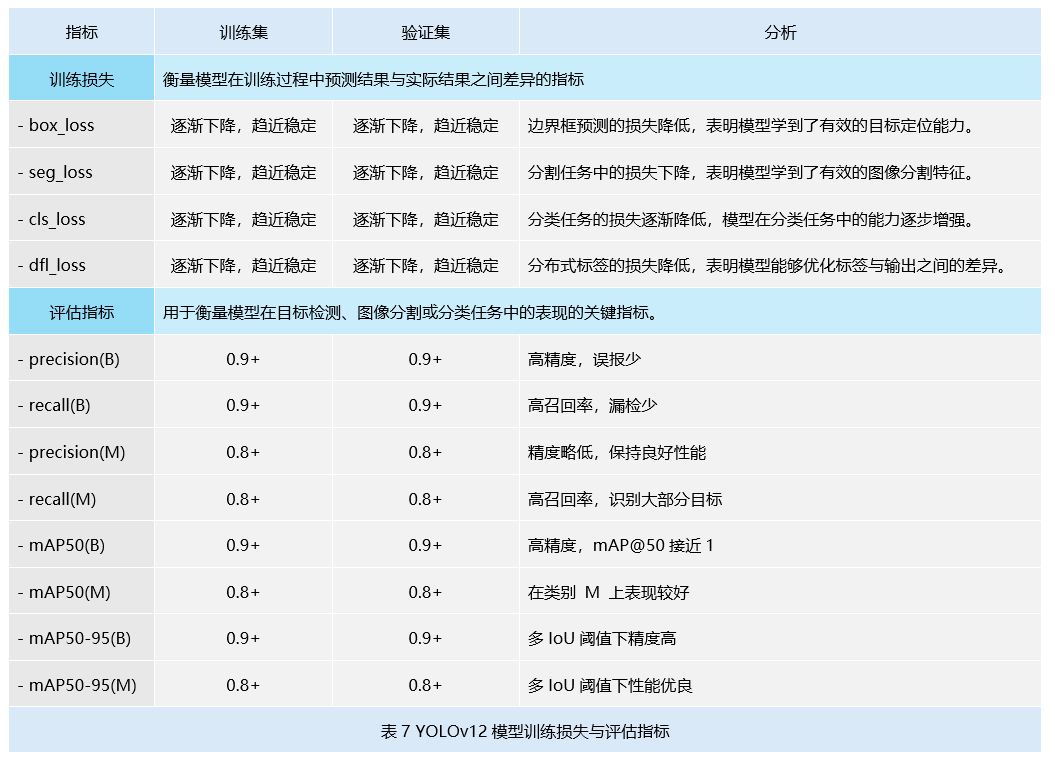1055x757 pixels.
Task: Click the 训练损失 section label
Action: (x=81, y=79)
